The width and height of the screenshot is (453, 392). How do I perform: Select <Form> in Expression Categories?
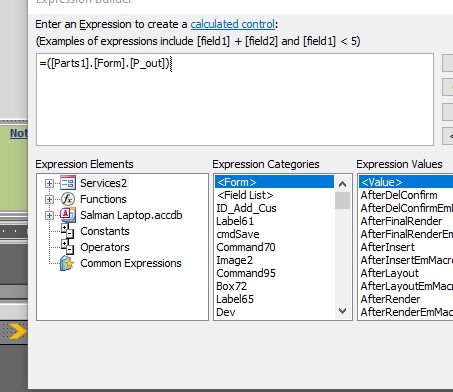[x=274, y=182]
